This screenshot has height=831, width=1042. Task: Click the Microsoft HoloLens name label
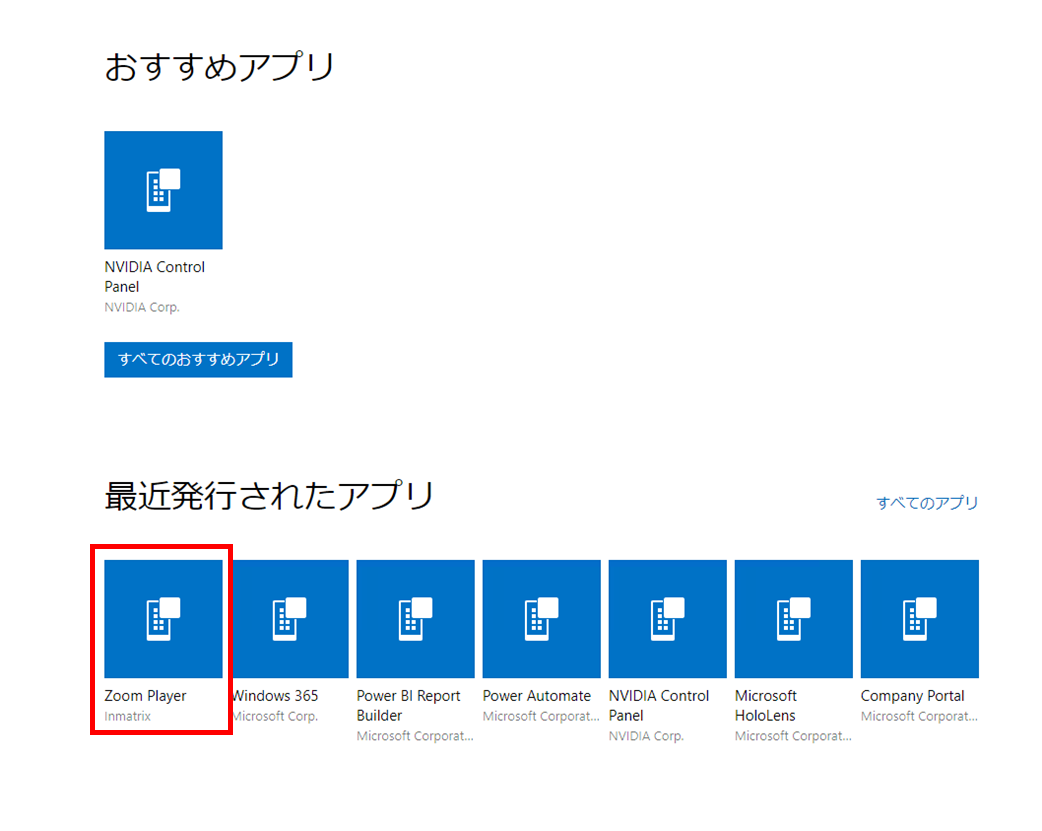(x=766, y=705)
